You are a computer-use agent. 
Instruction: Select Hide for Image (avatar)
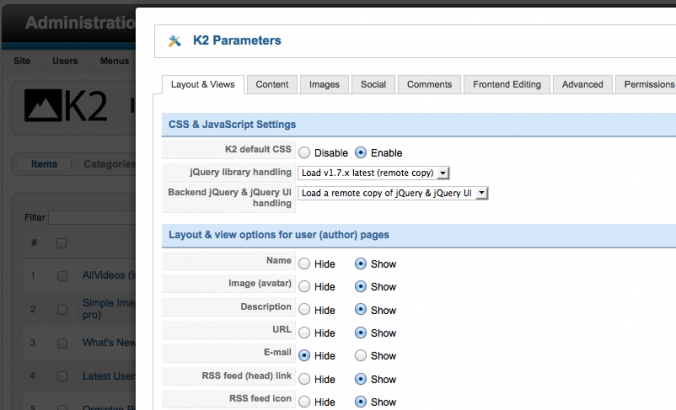[x=304, y=286]
